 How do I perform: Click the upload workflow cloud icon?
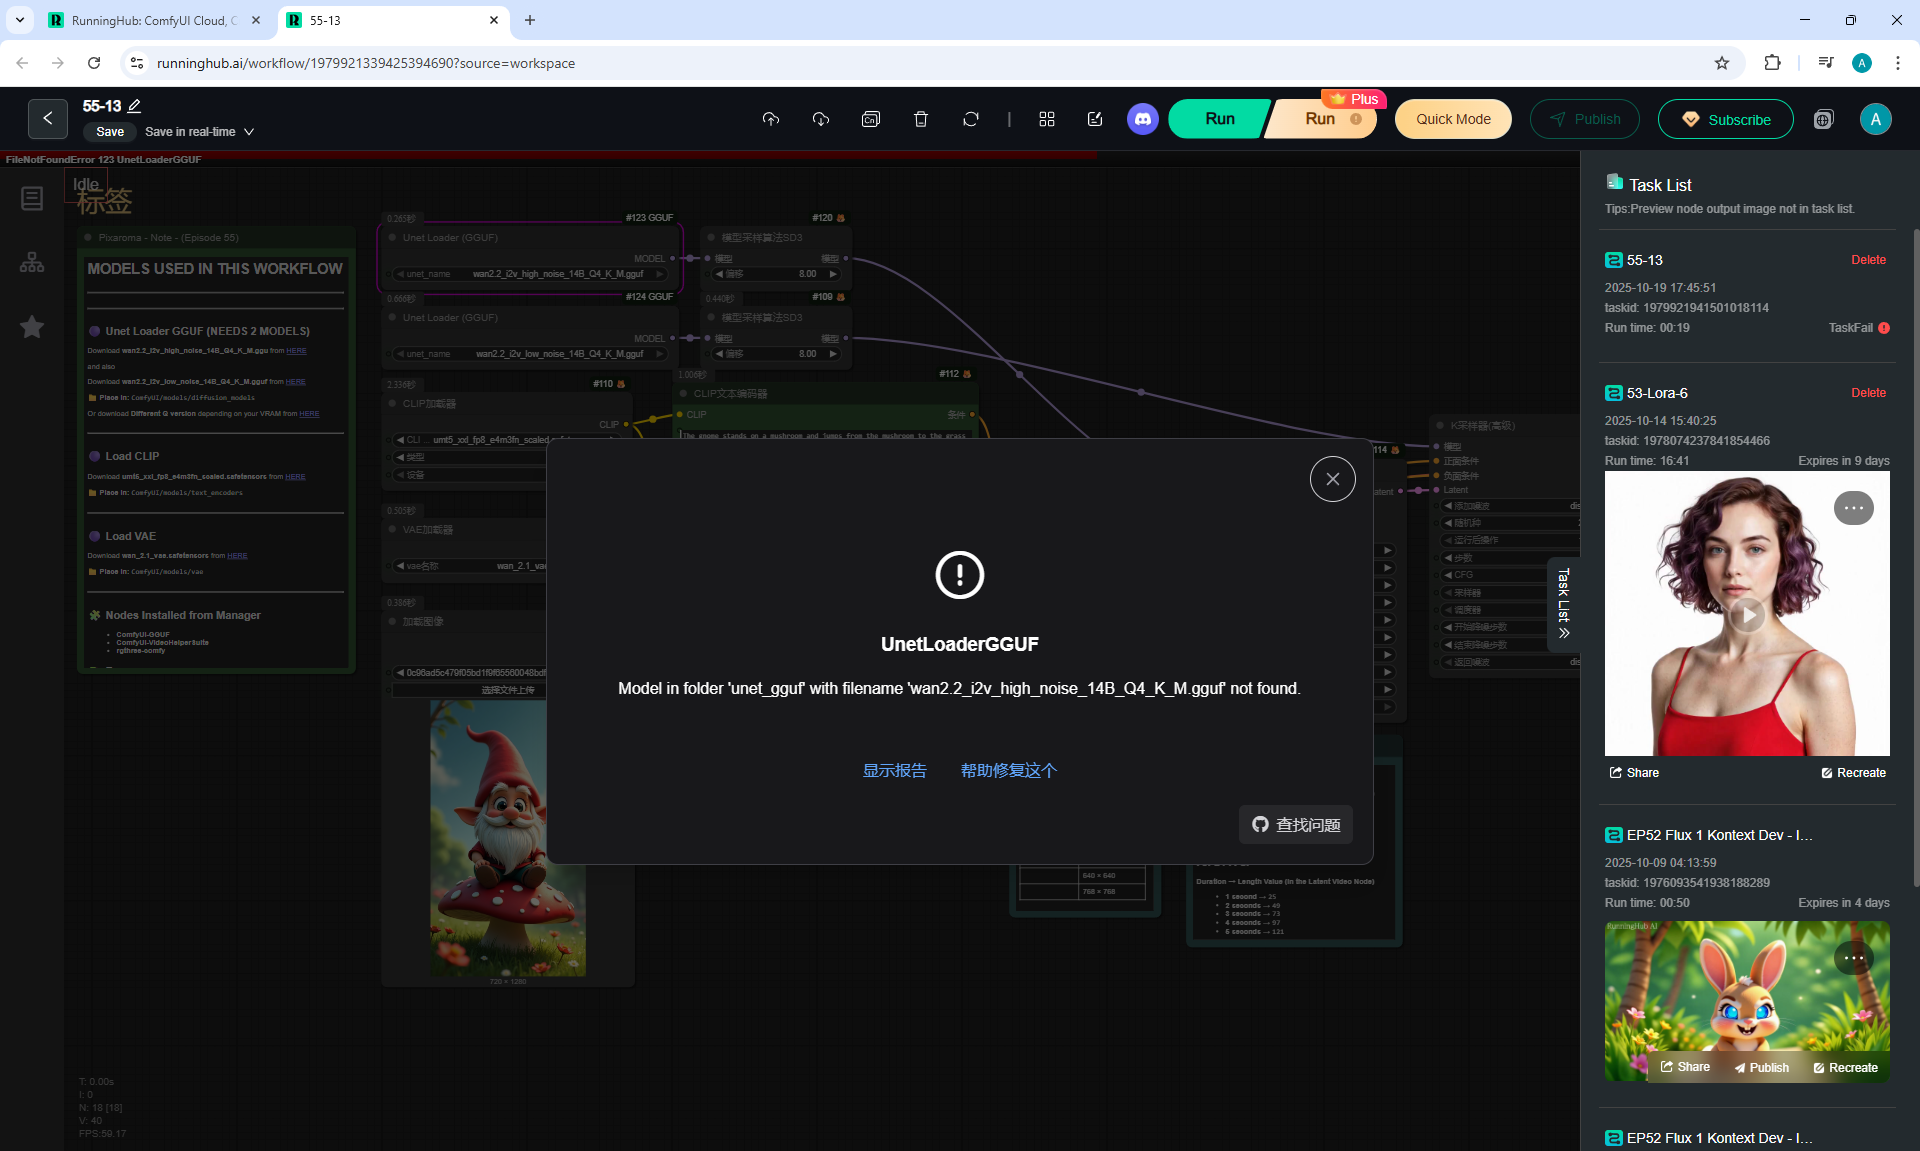(770, 119)
